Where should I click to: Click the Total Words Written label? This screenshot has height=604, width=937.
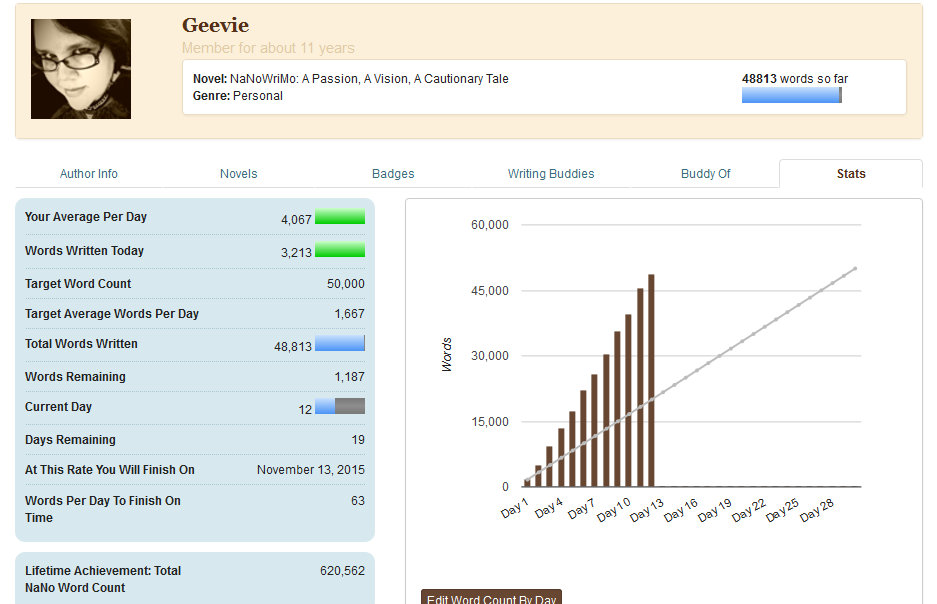[x=81, y=344]
